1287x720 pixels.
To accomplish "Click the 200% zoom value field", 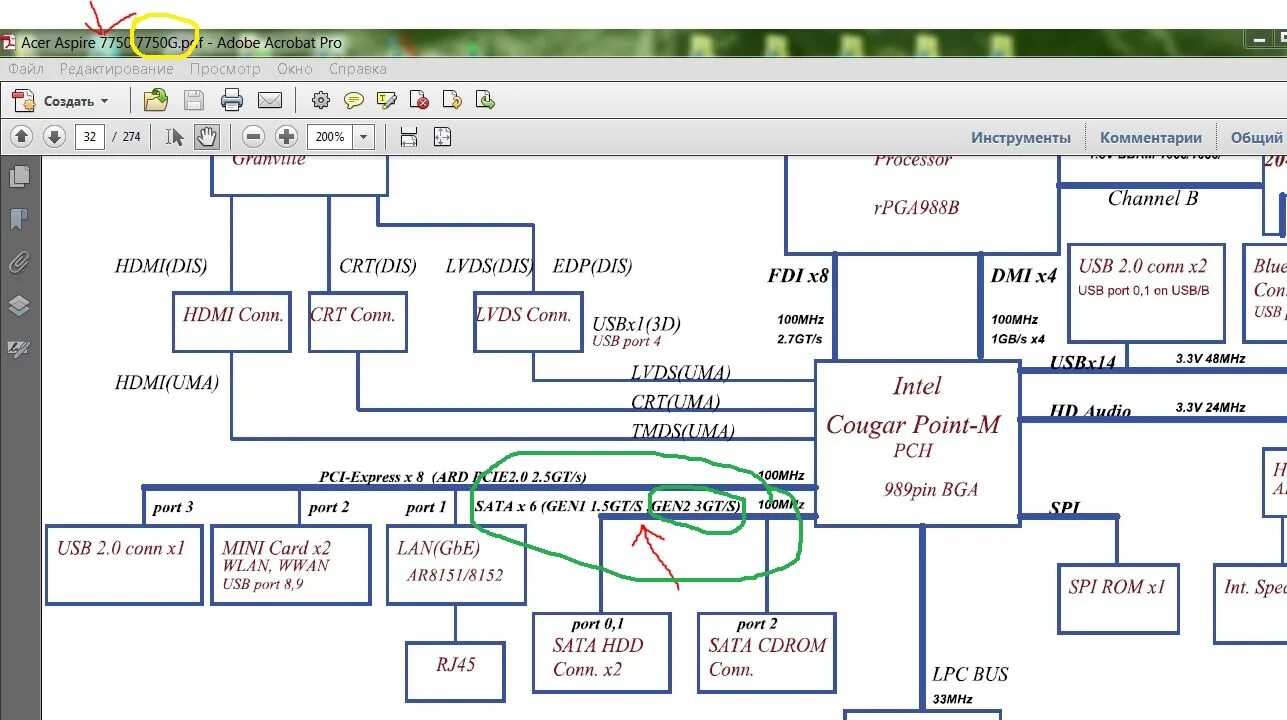I will pos(330,137).
